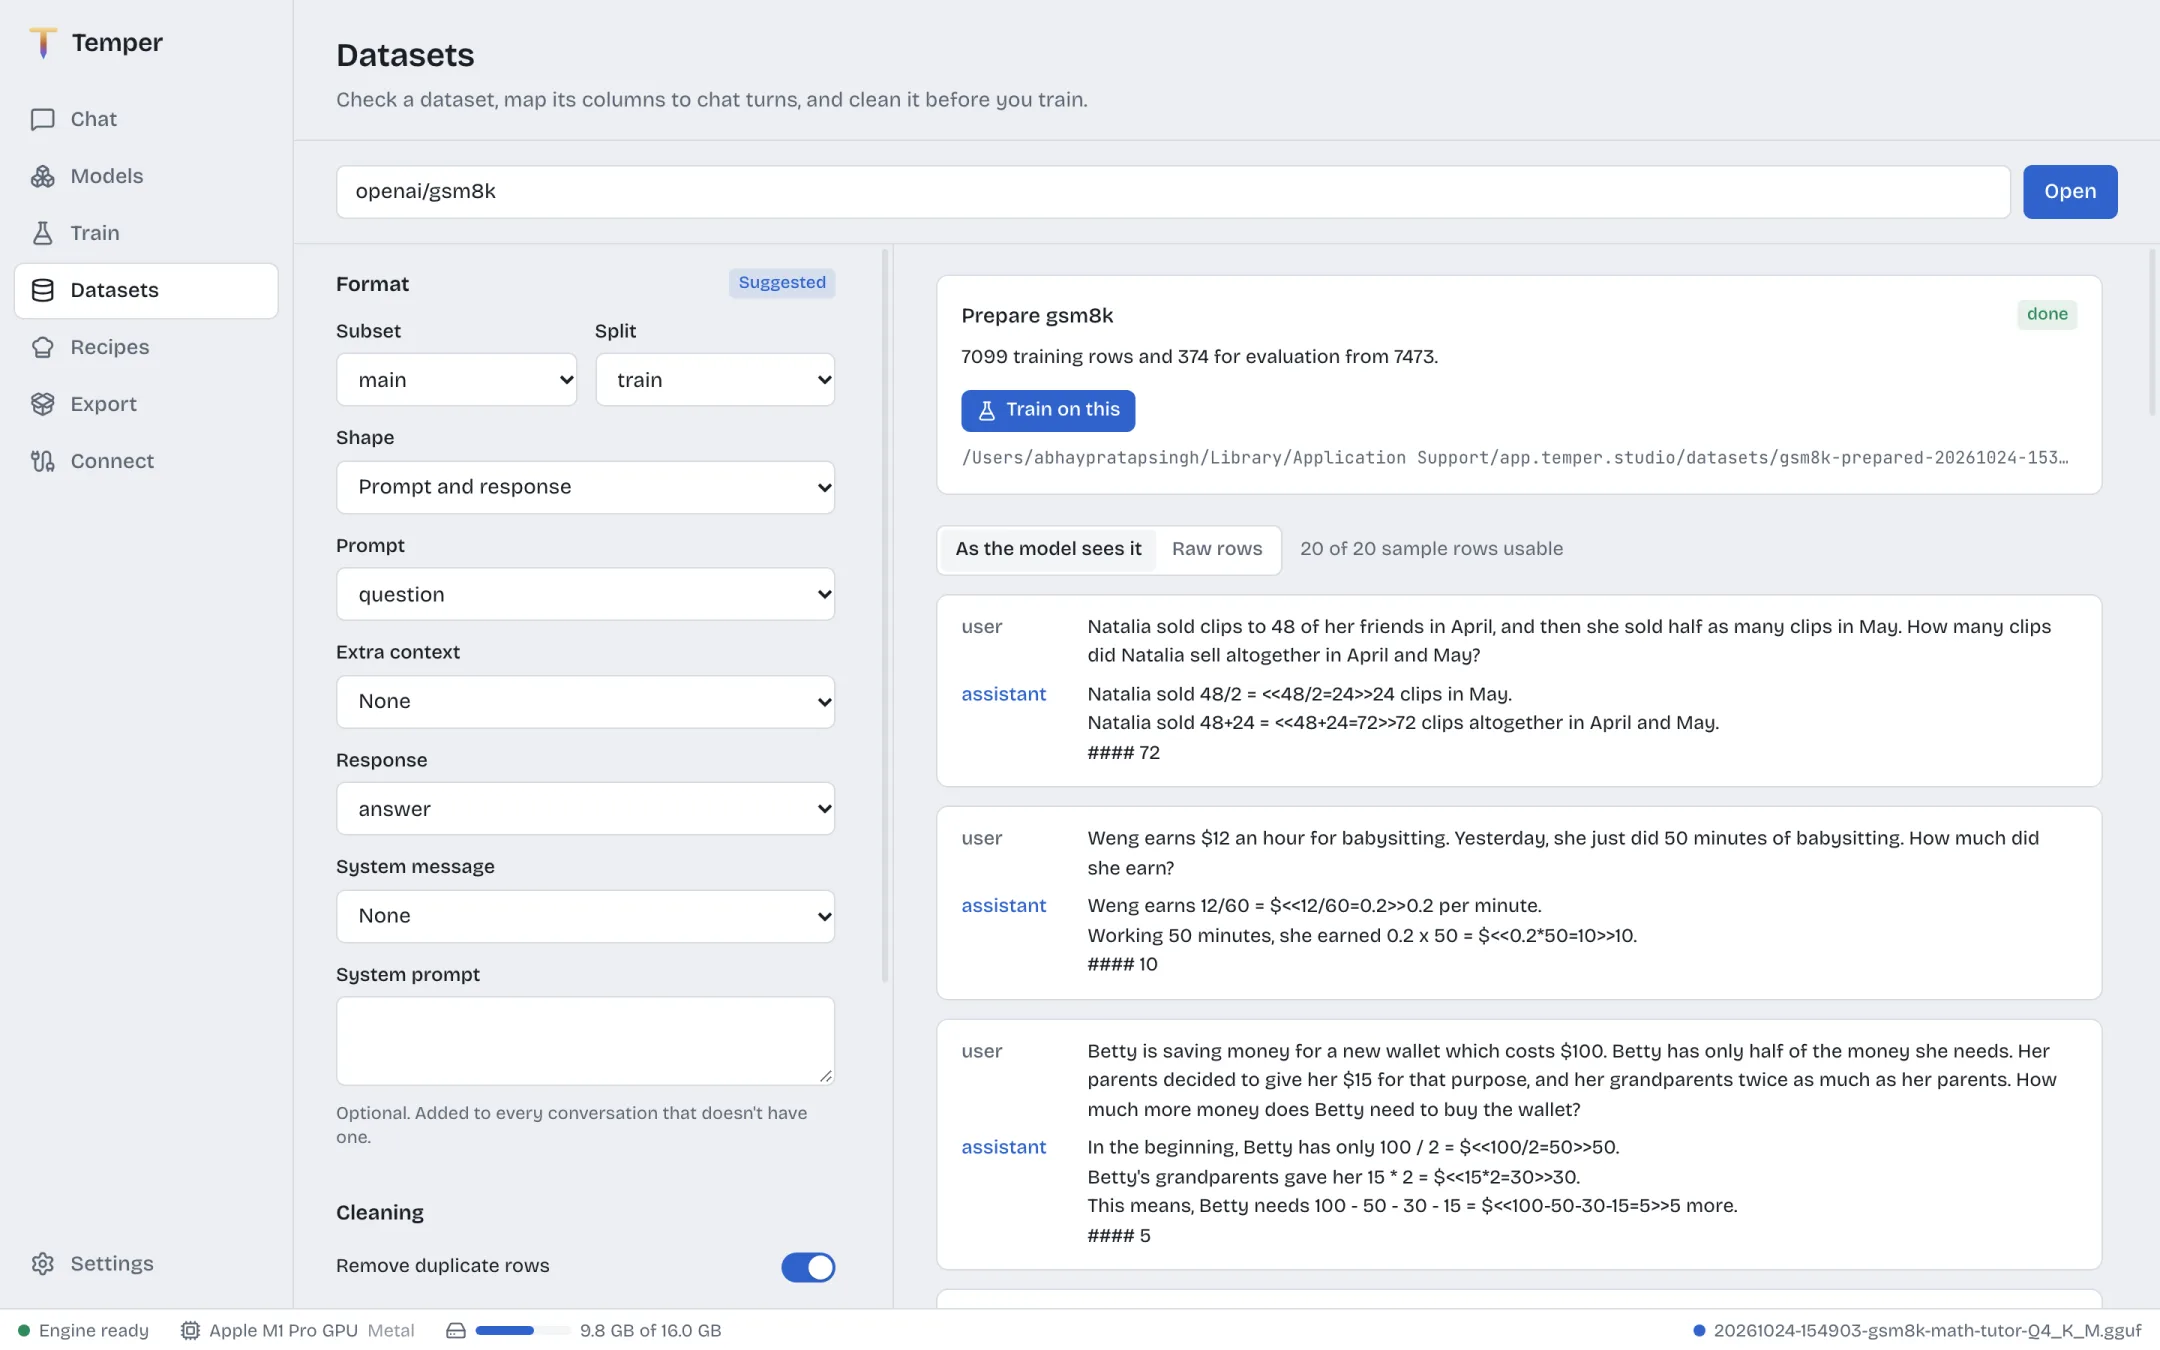Click the done status badge
The image size is (2160, 1350).
click(x=2047, y=314)
